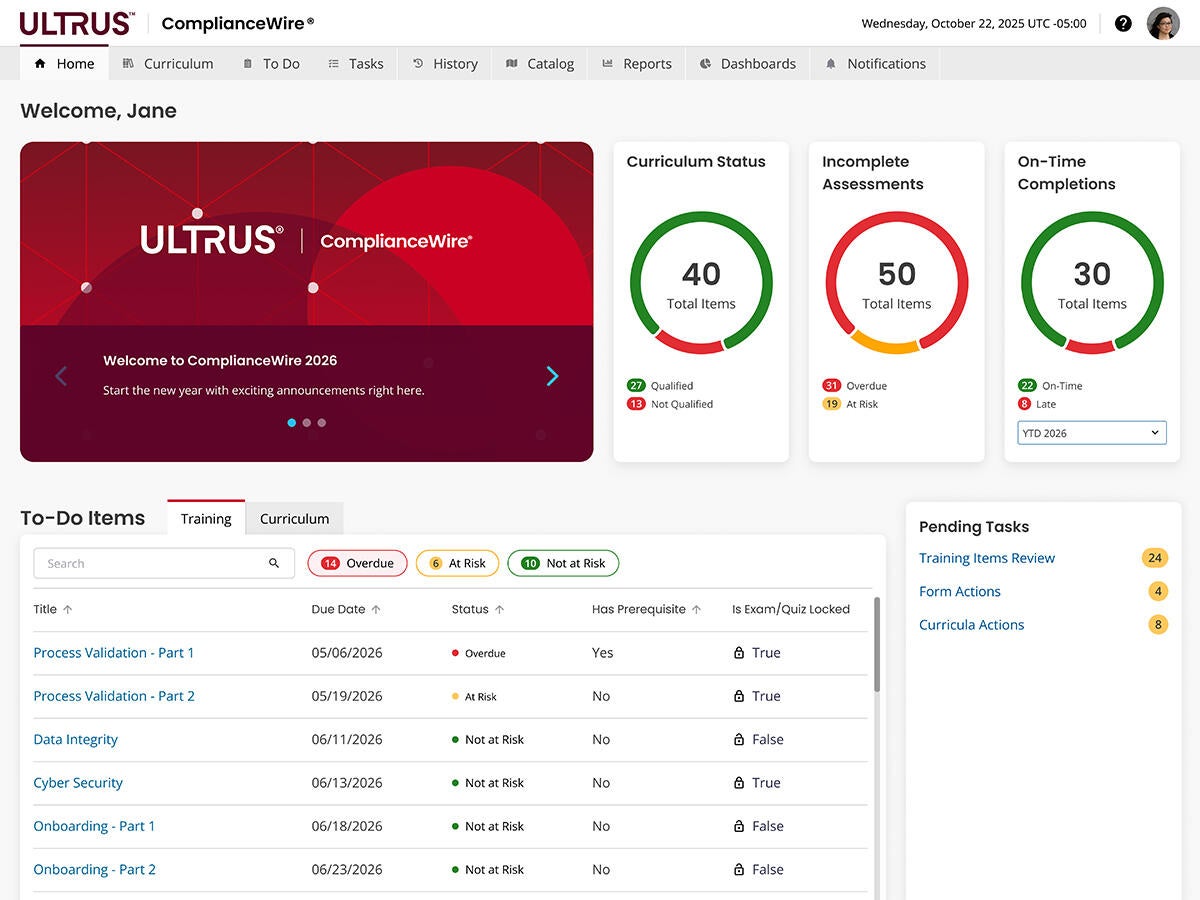Toggle the At Risk filter chip

click(457, 563)
